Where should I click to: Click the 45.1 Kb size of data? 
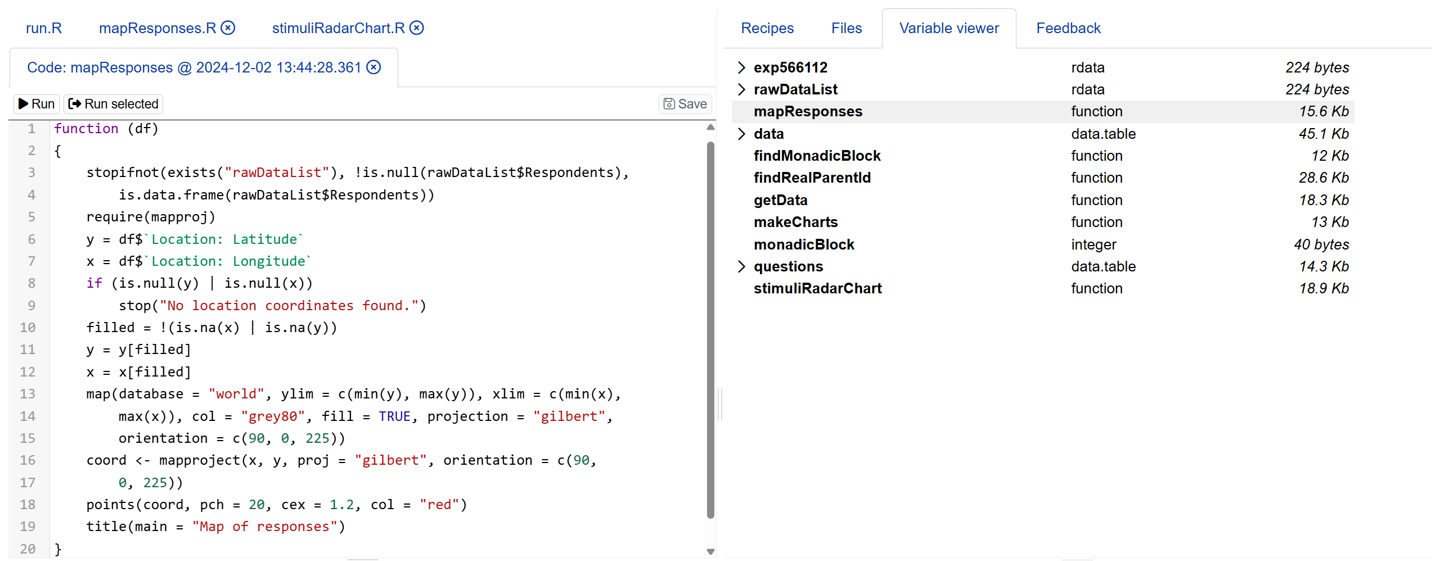tap(1323, 134)
